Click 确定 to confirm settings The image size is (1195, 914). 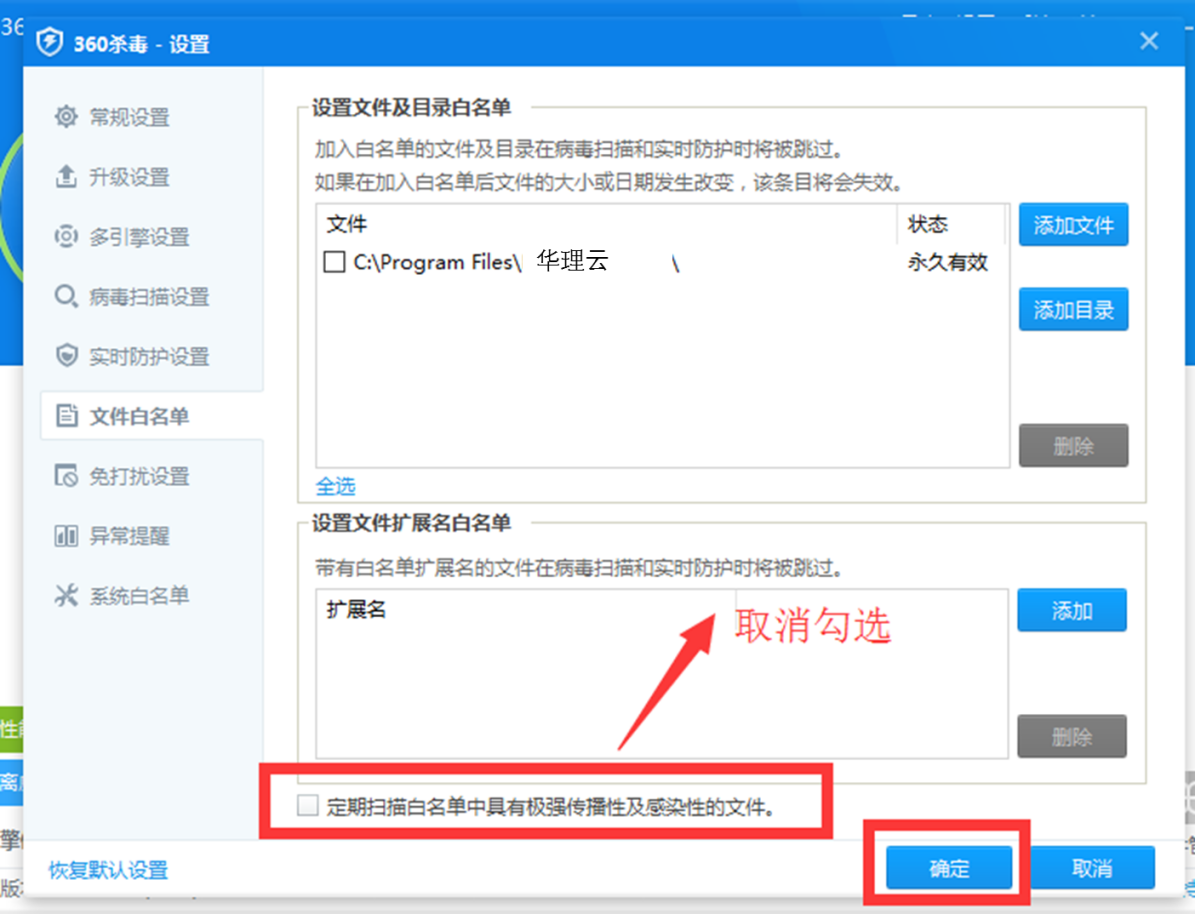click(x=949, y=867)
